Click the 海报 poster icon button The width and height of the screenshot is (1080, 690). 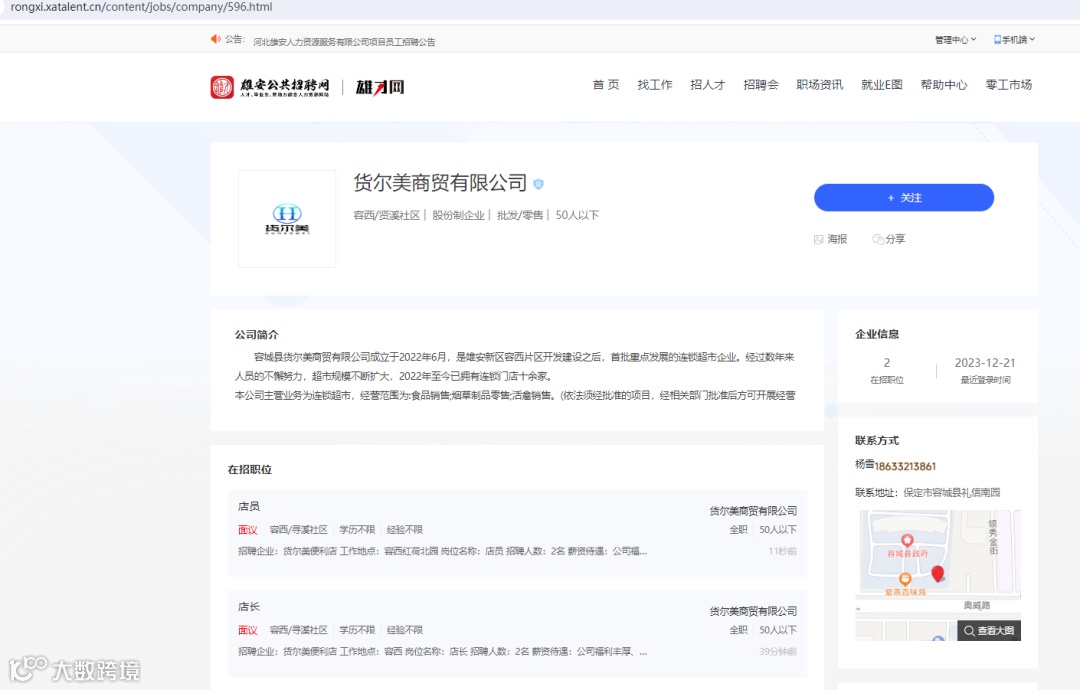tap(831, 239)
